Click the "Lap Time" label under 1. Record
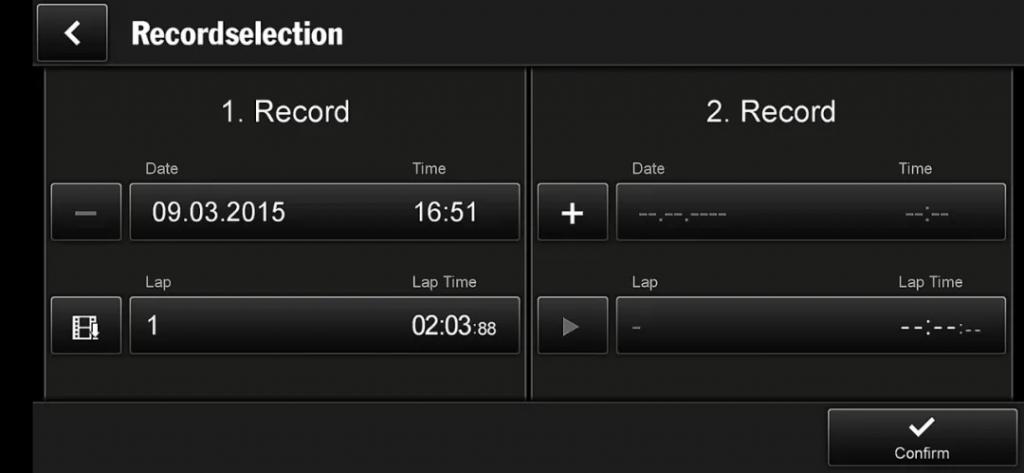Viewport: 1024px width, 473px height. (x=444, y=282)
